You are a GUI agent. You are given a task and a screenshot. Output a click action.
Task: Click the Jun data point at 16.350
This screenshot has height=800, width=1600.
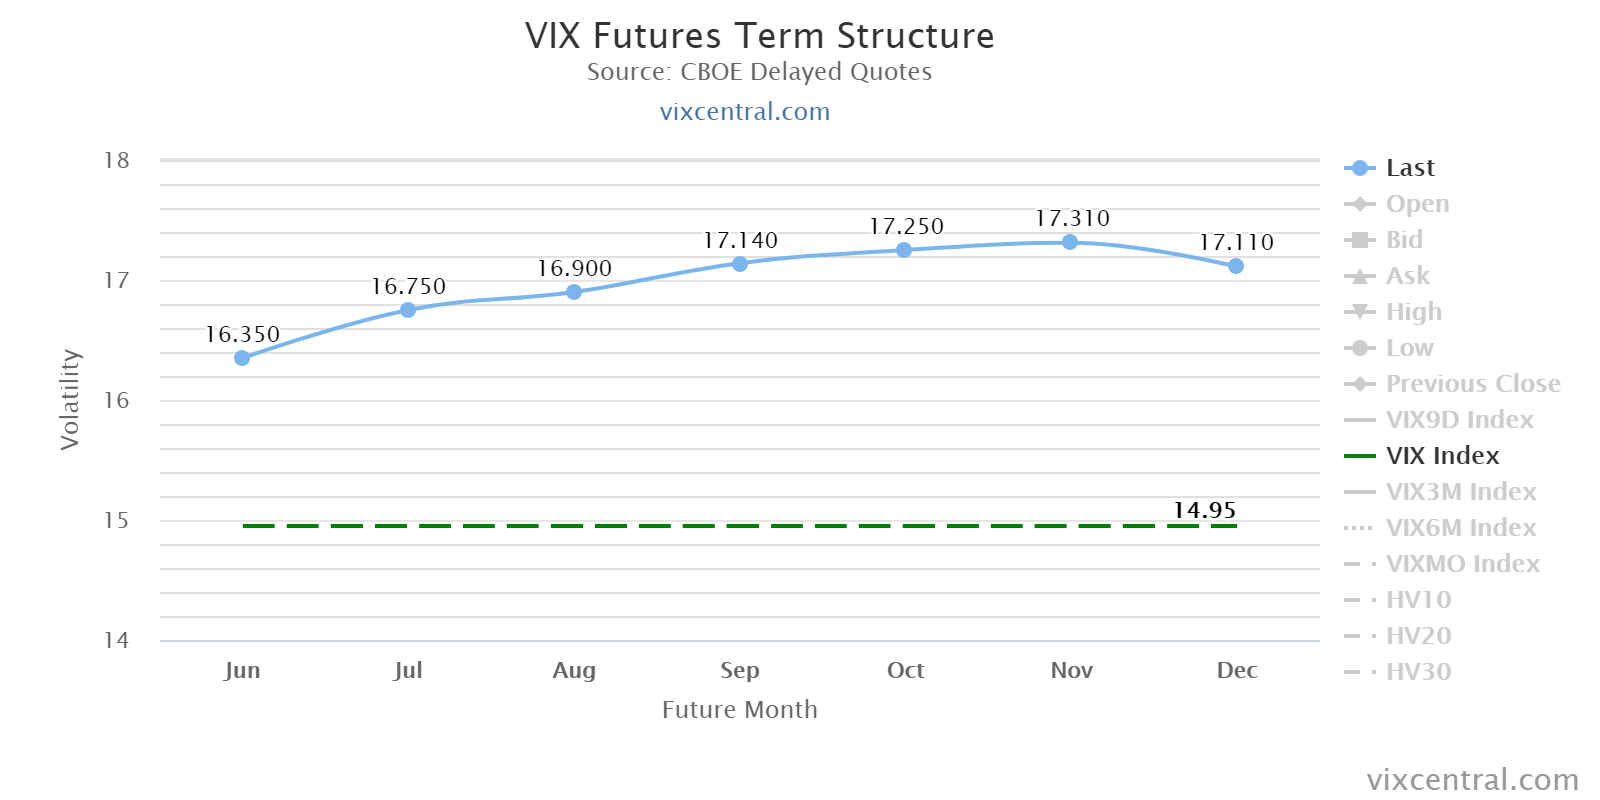point(242,358)
